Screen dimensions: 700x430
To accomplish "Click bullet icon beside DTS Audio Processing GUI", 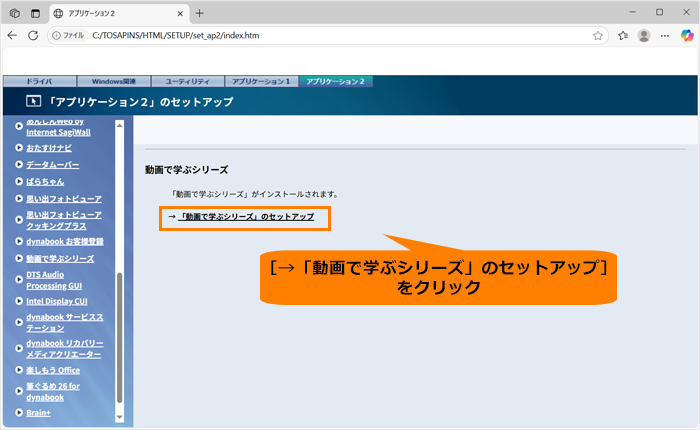I will pyautogui.click(x=19, y=280).
